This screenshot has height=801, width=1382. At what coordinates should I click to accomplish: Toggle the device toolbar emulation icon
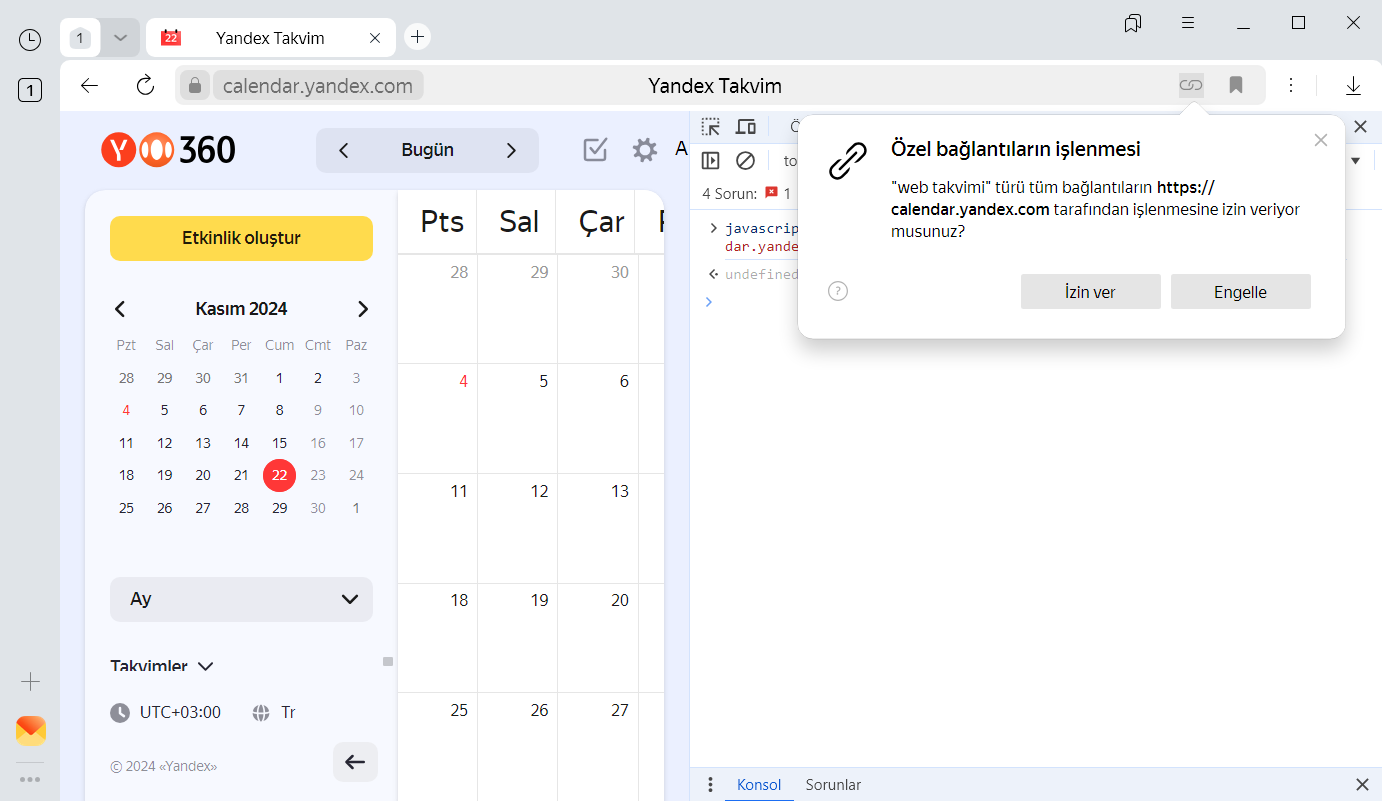pos(745,127)
